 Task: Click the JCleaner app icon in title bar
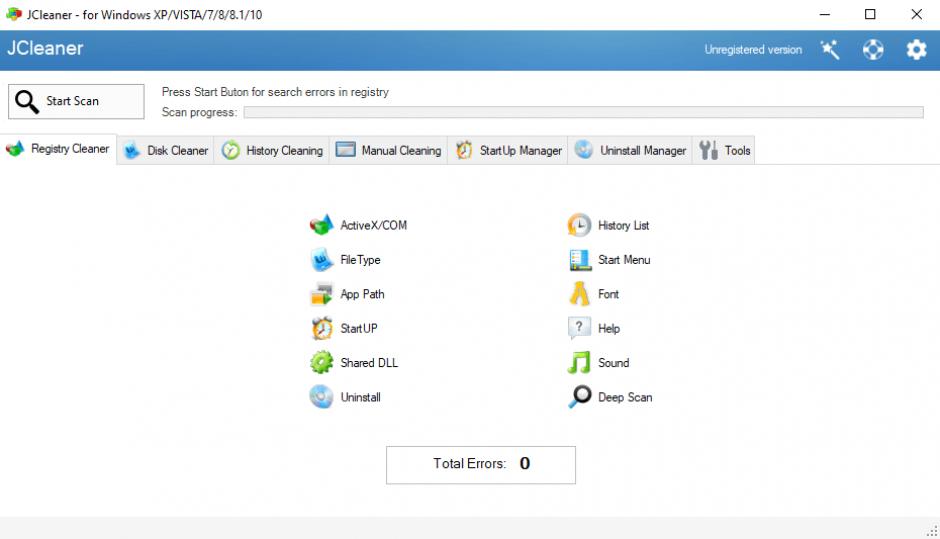(13, 14)
